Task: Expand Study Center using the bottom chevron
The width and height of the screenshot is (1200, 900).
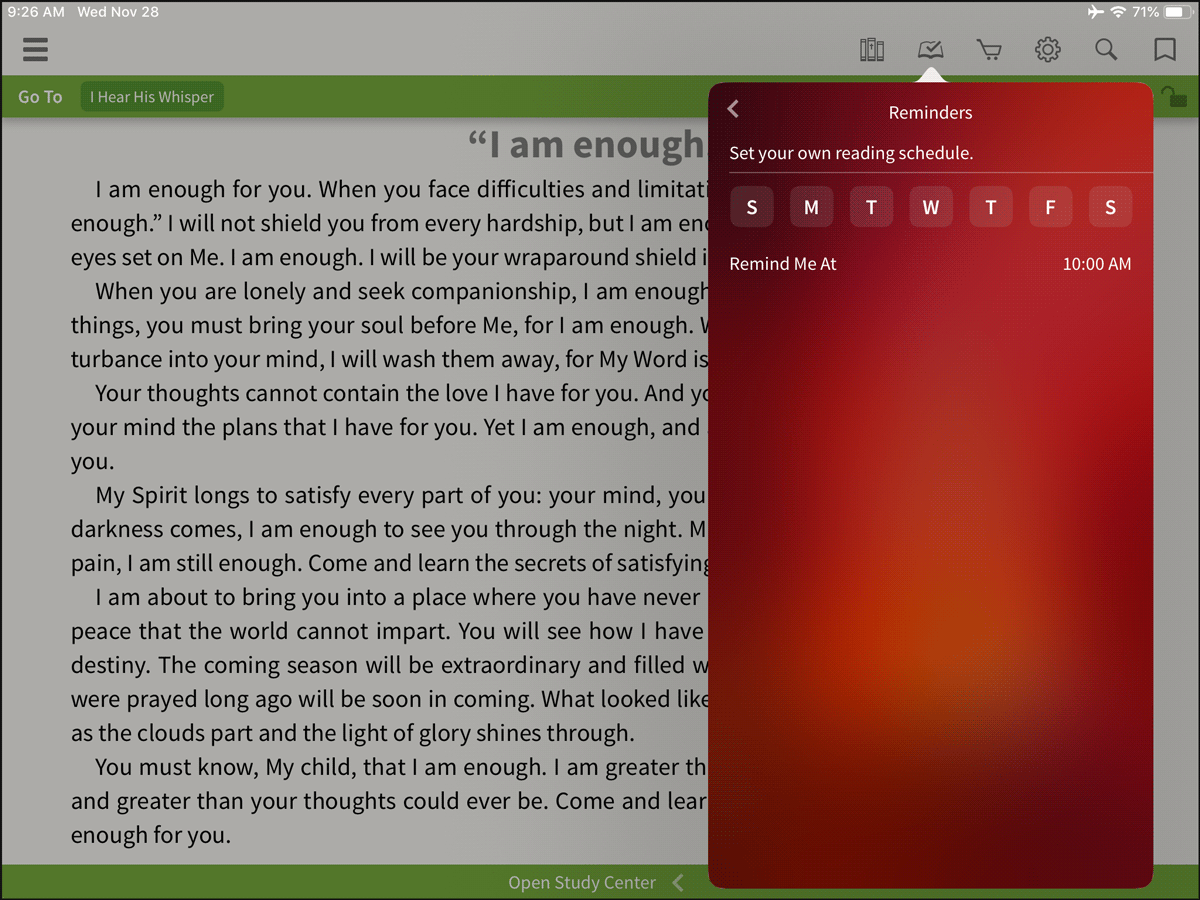Action: point(678,883)
